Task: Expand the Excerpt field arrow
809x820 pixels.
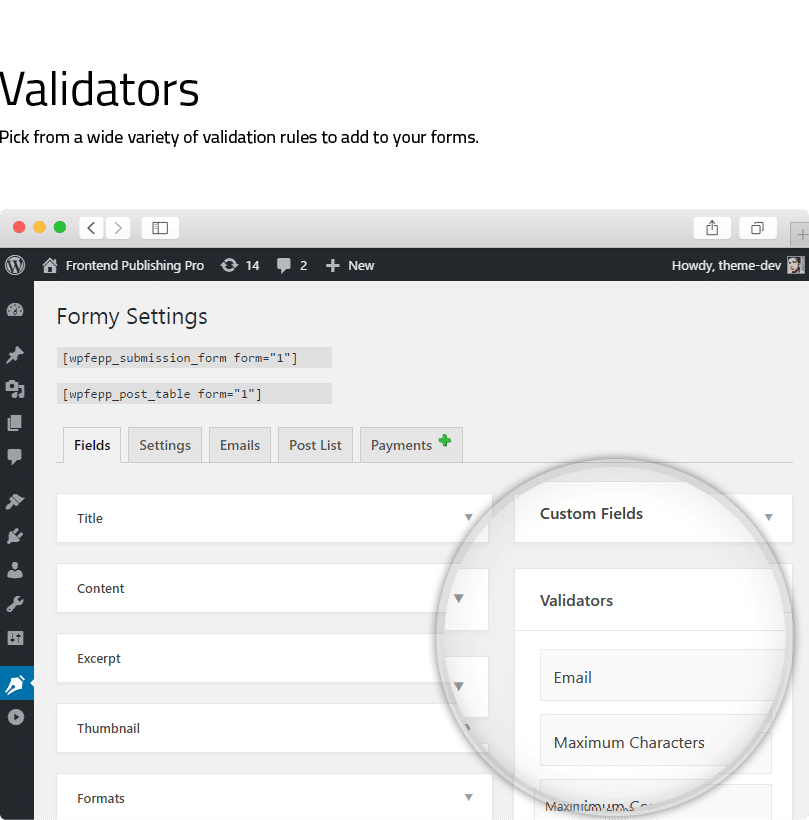Action: coord(459,686)
